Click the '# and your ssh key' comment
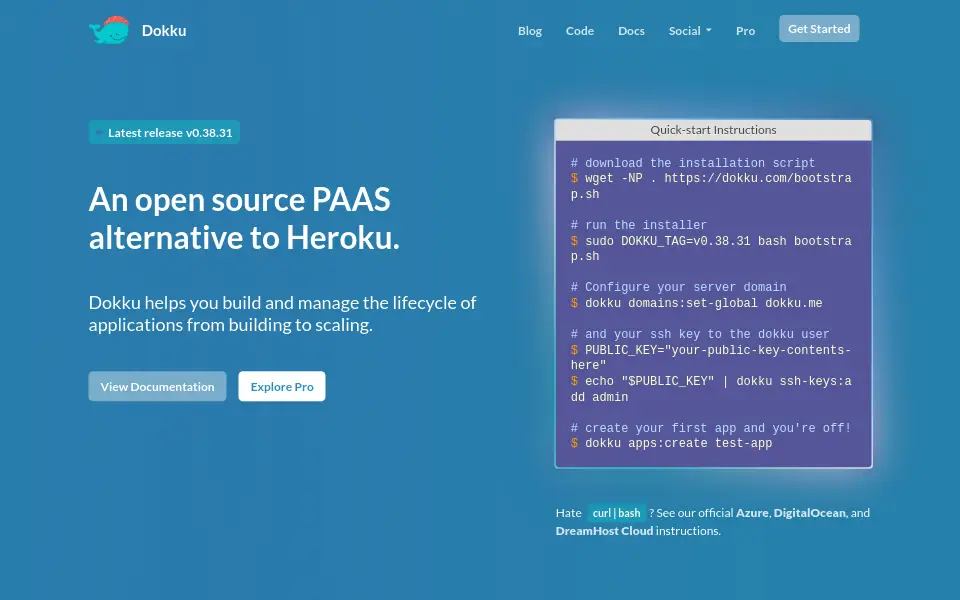The height and width of the screenshot is (600, 960). pos(700,334)
